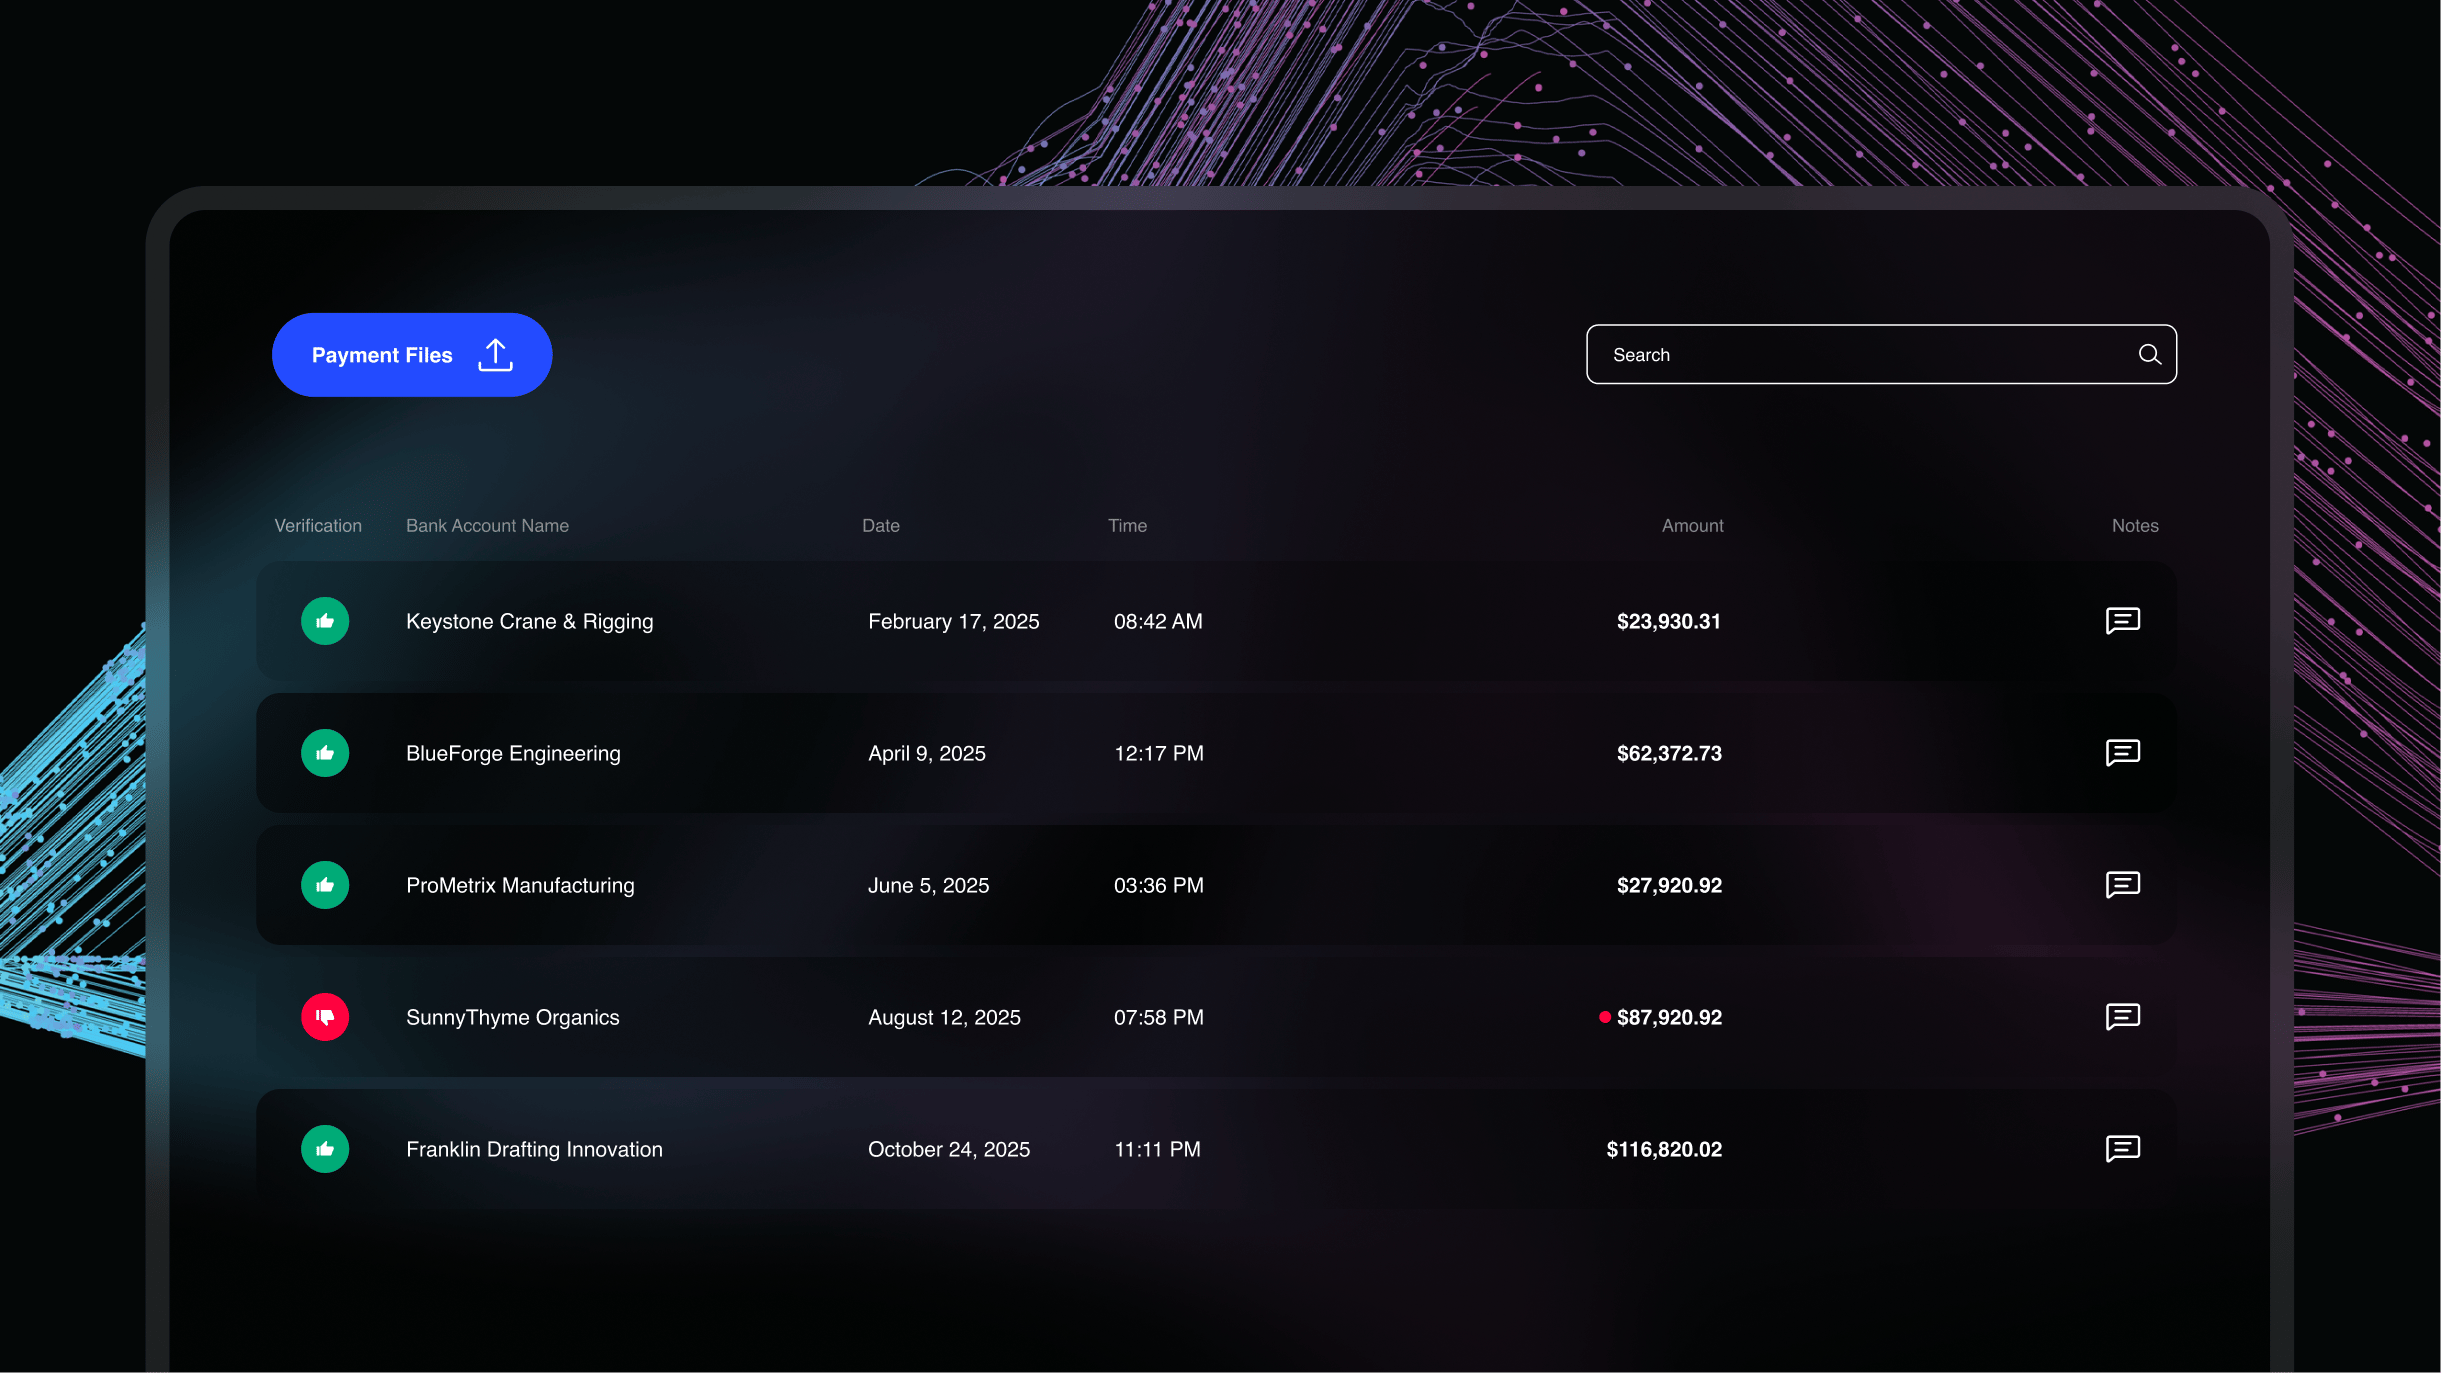
Task: Click the Amount column header
Action: coord(1692,526)
